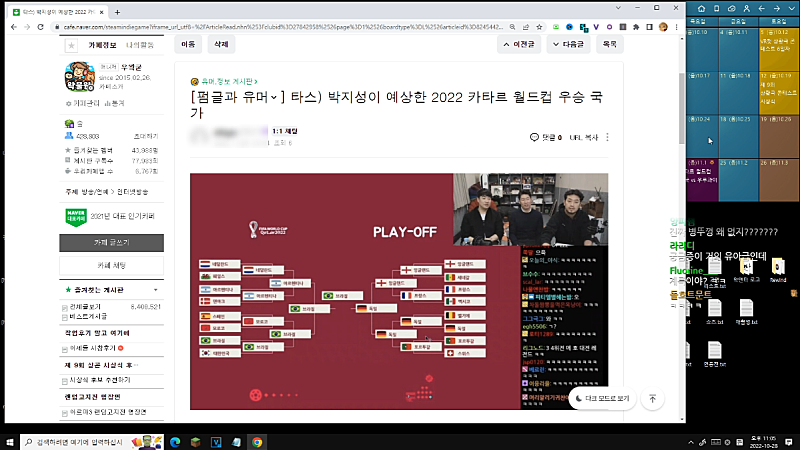Image resolution: width=800 pixels, height=450 pixels.
Task: Select the 나의활동 tab
Action: 139,45
